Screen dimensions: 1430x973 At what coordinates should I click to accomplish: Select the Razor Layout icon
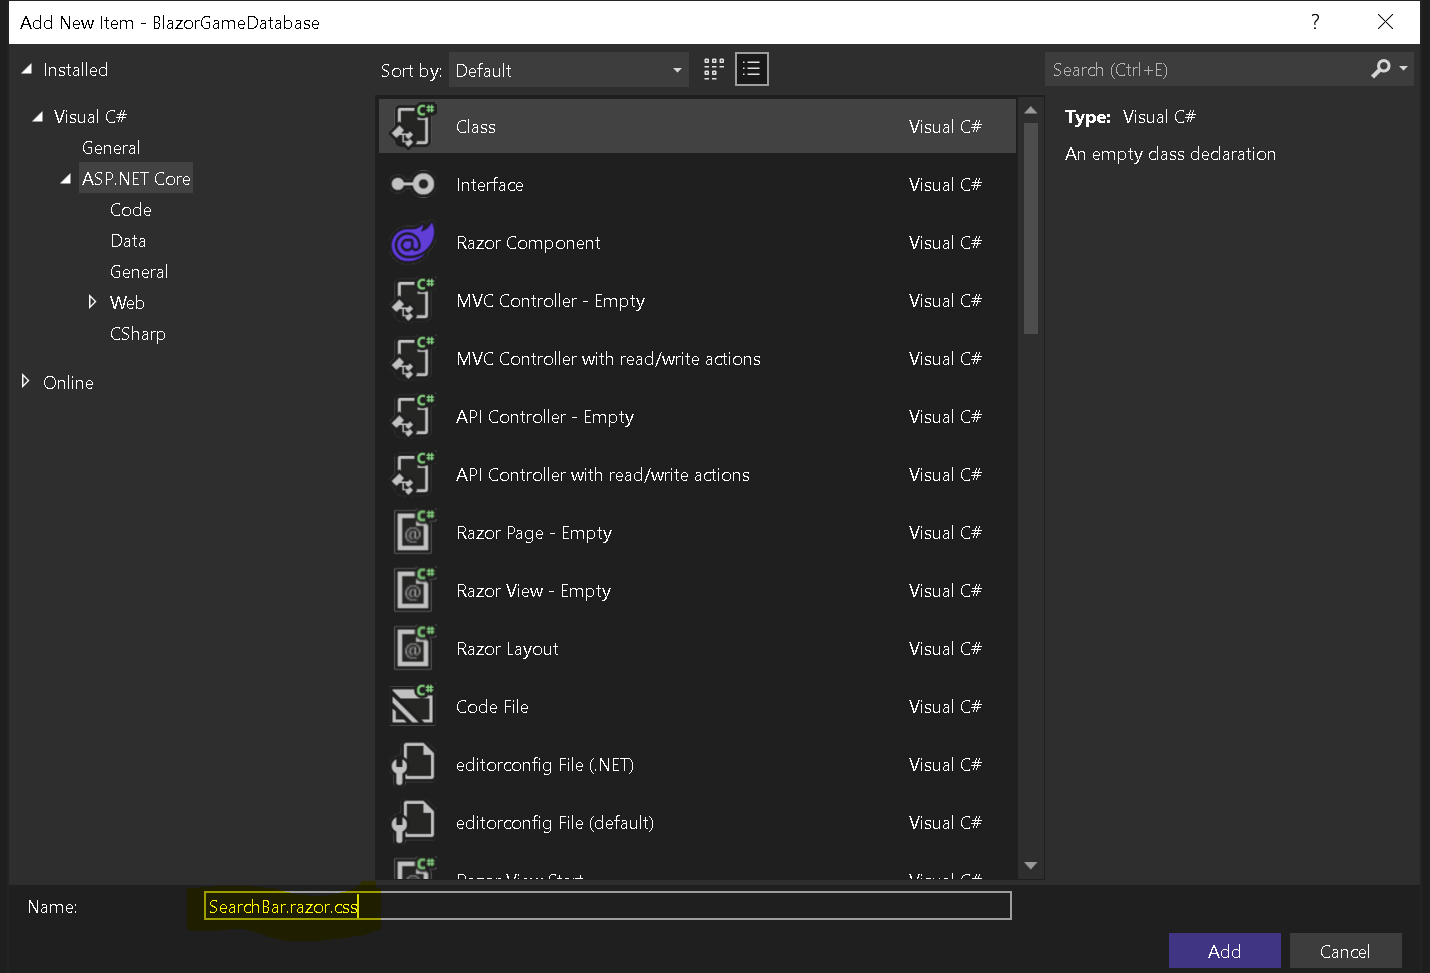[412, 648]
